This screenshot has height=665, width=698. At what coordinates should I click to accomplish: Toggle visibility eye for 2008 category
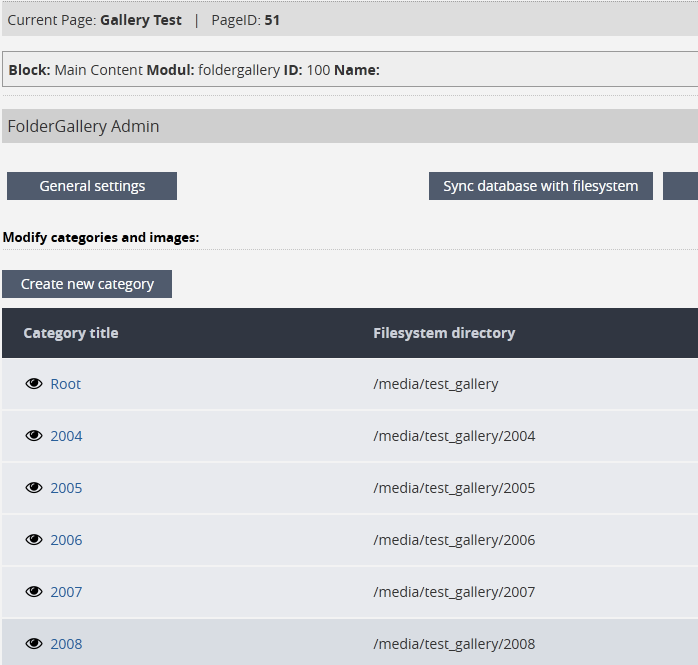point(34,644)
